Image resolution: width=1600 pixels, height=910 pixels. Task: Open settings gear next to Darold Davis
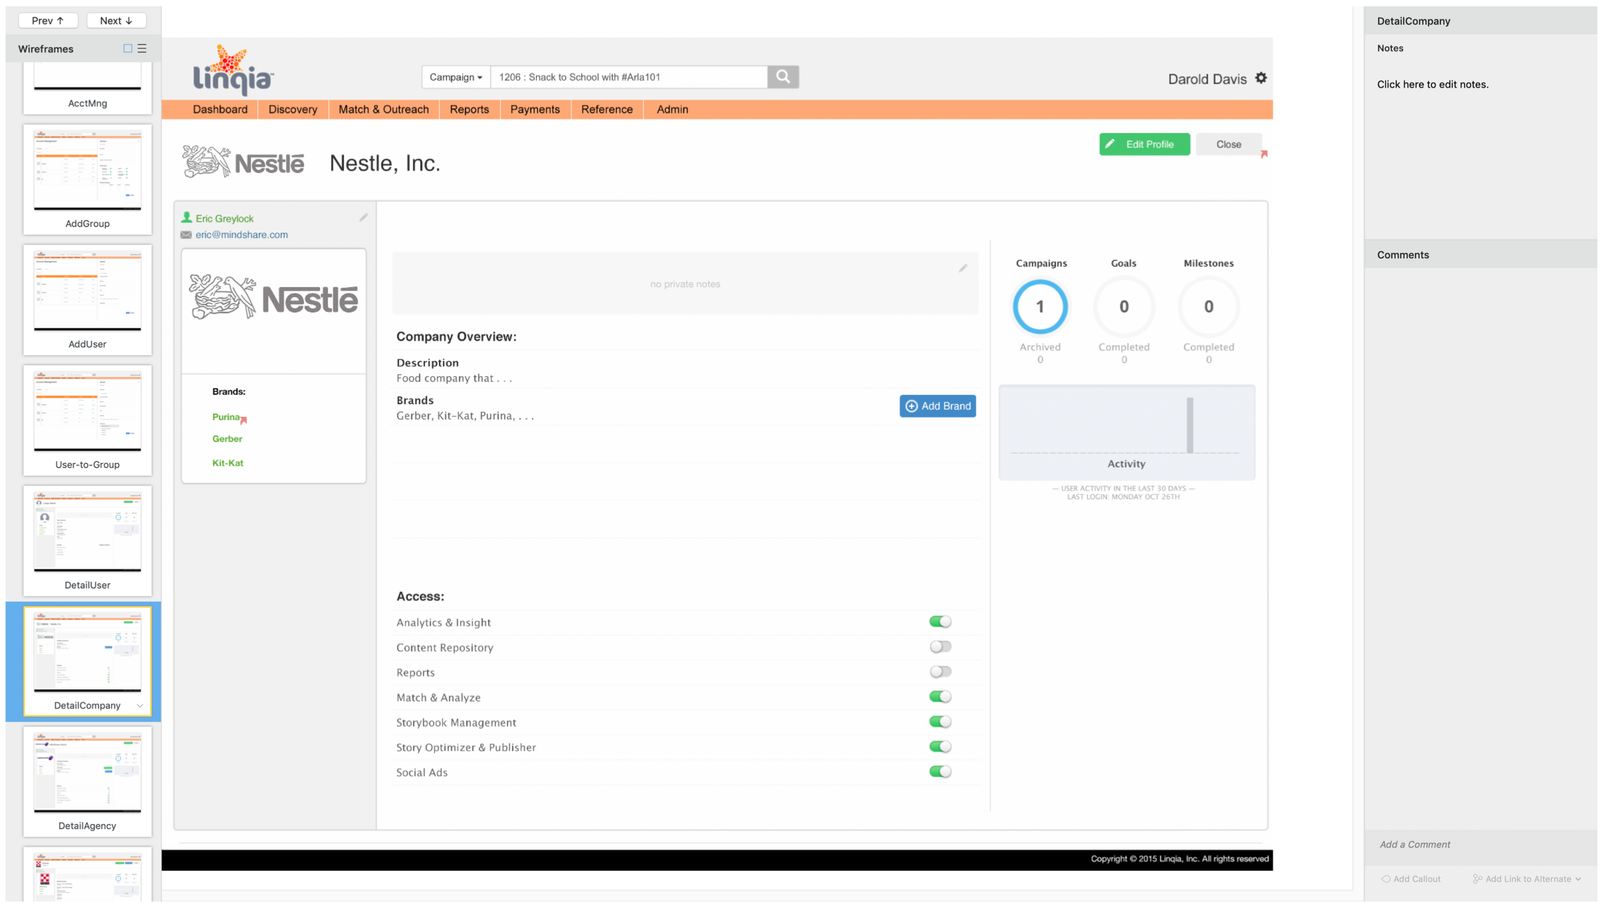[1261, 78]
